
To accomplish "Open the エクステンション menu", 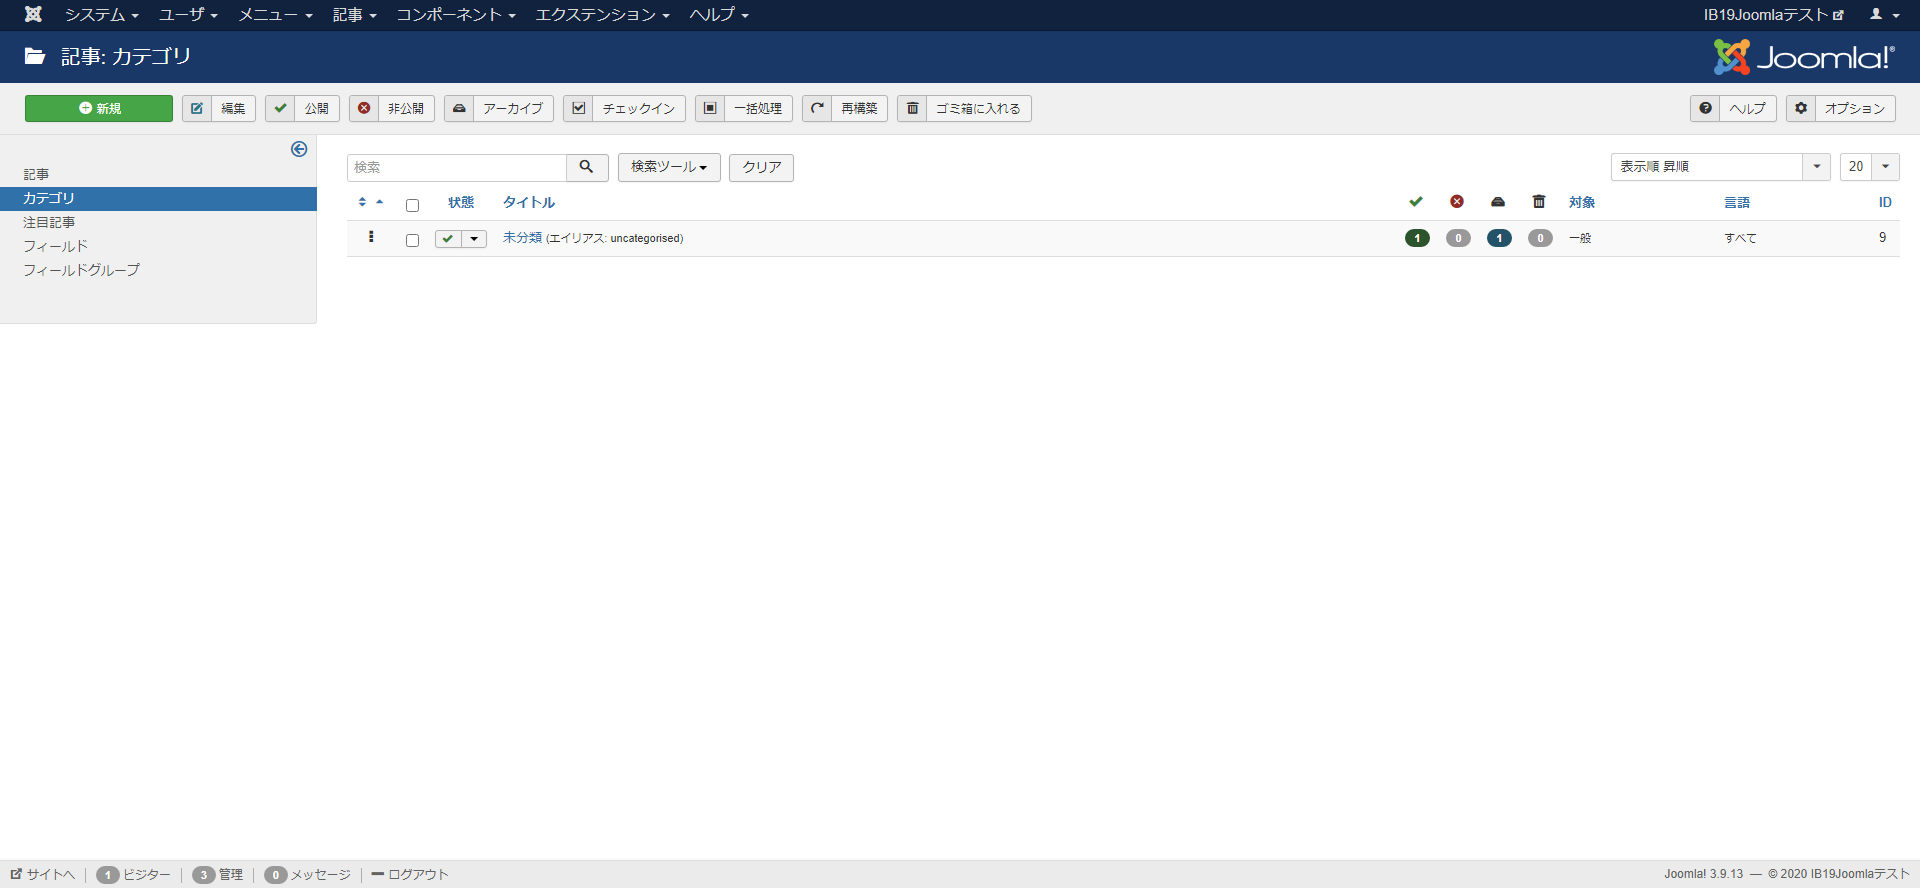I will click(x=602, y=14).
